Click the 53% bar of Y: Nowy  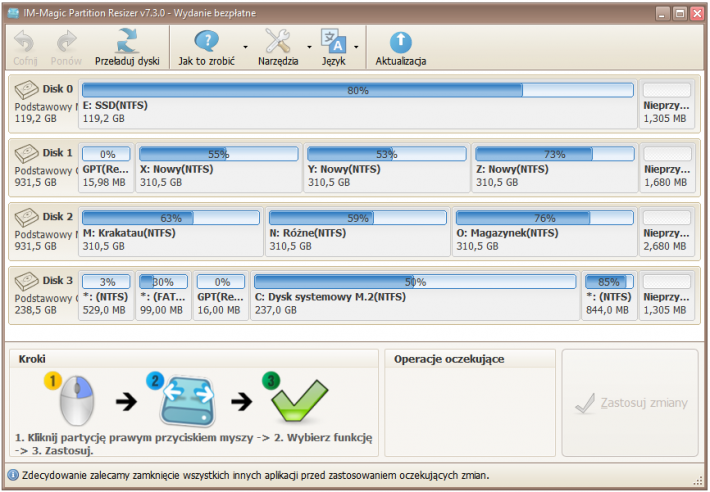(x=387, y=154)
